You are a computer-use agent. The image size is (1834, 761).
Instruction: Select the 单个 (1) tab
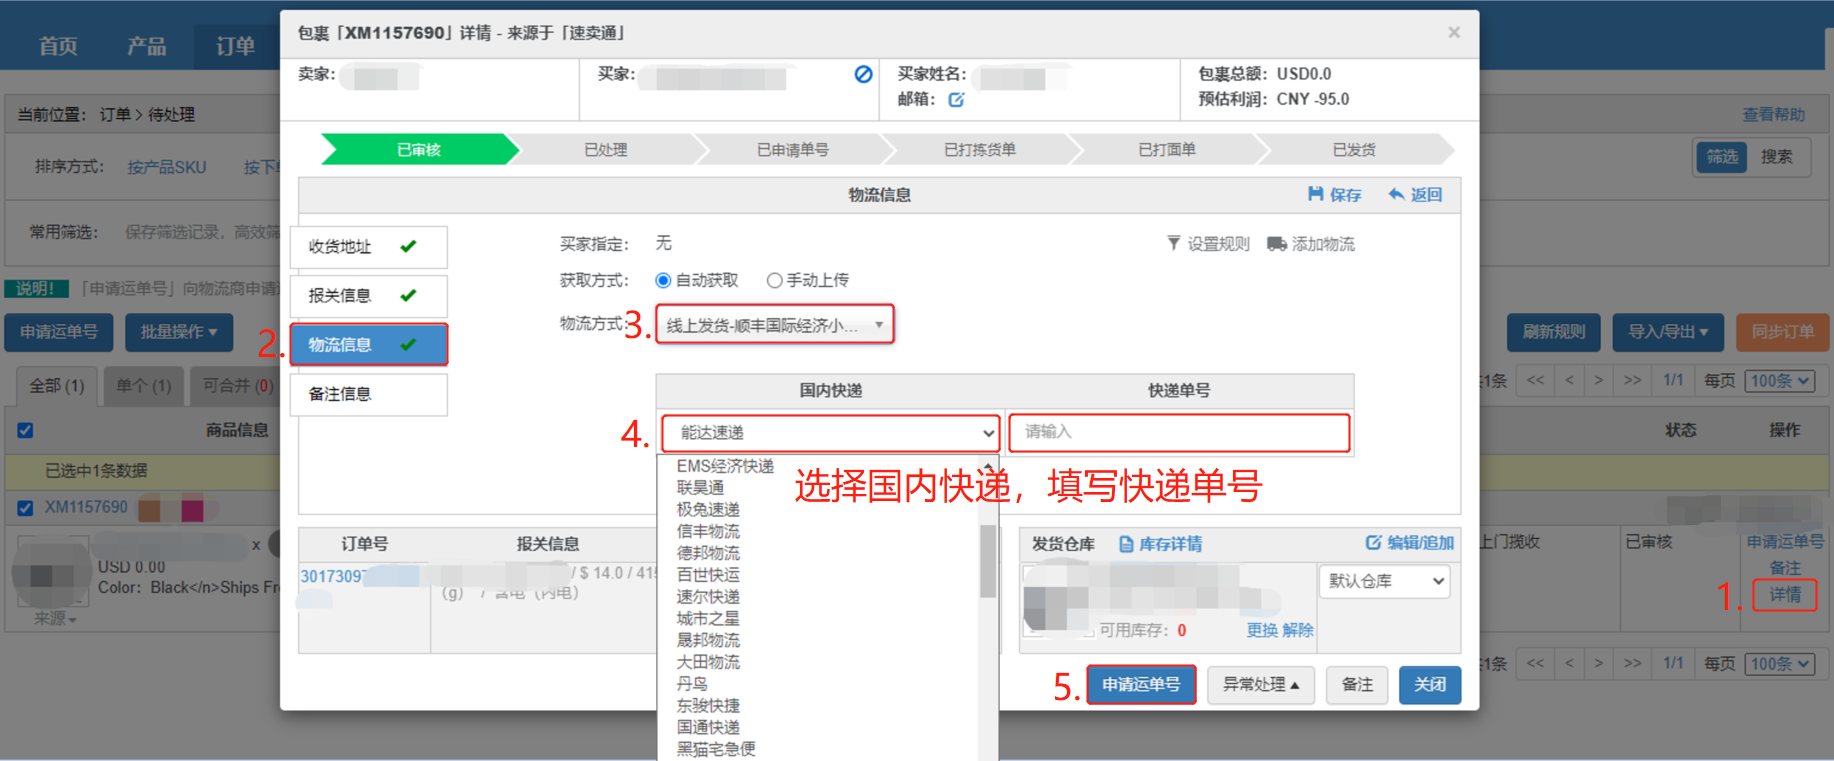click(x=144, y=386)
